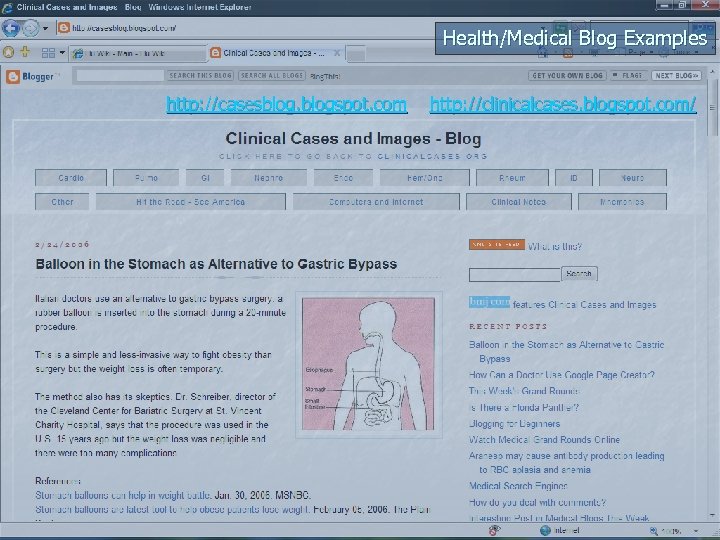This screenshot has width=720, height=540.
Task: Click the NEXT BLOG navbar button
Action: coord(676,75)
